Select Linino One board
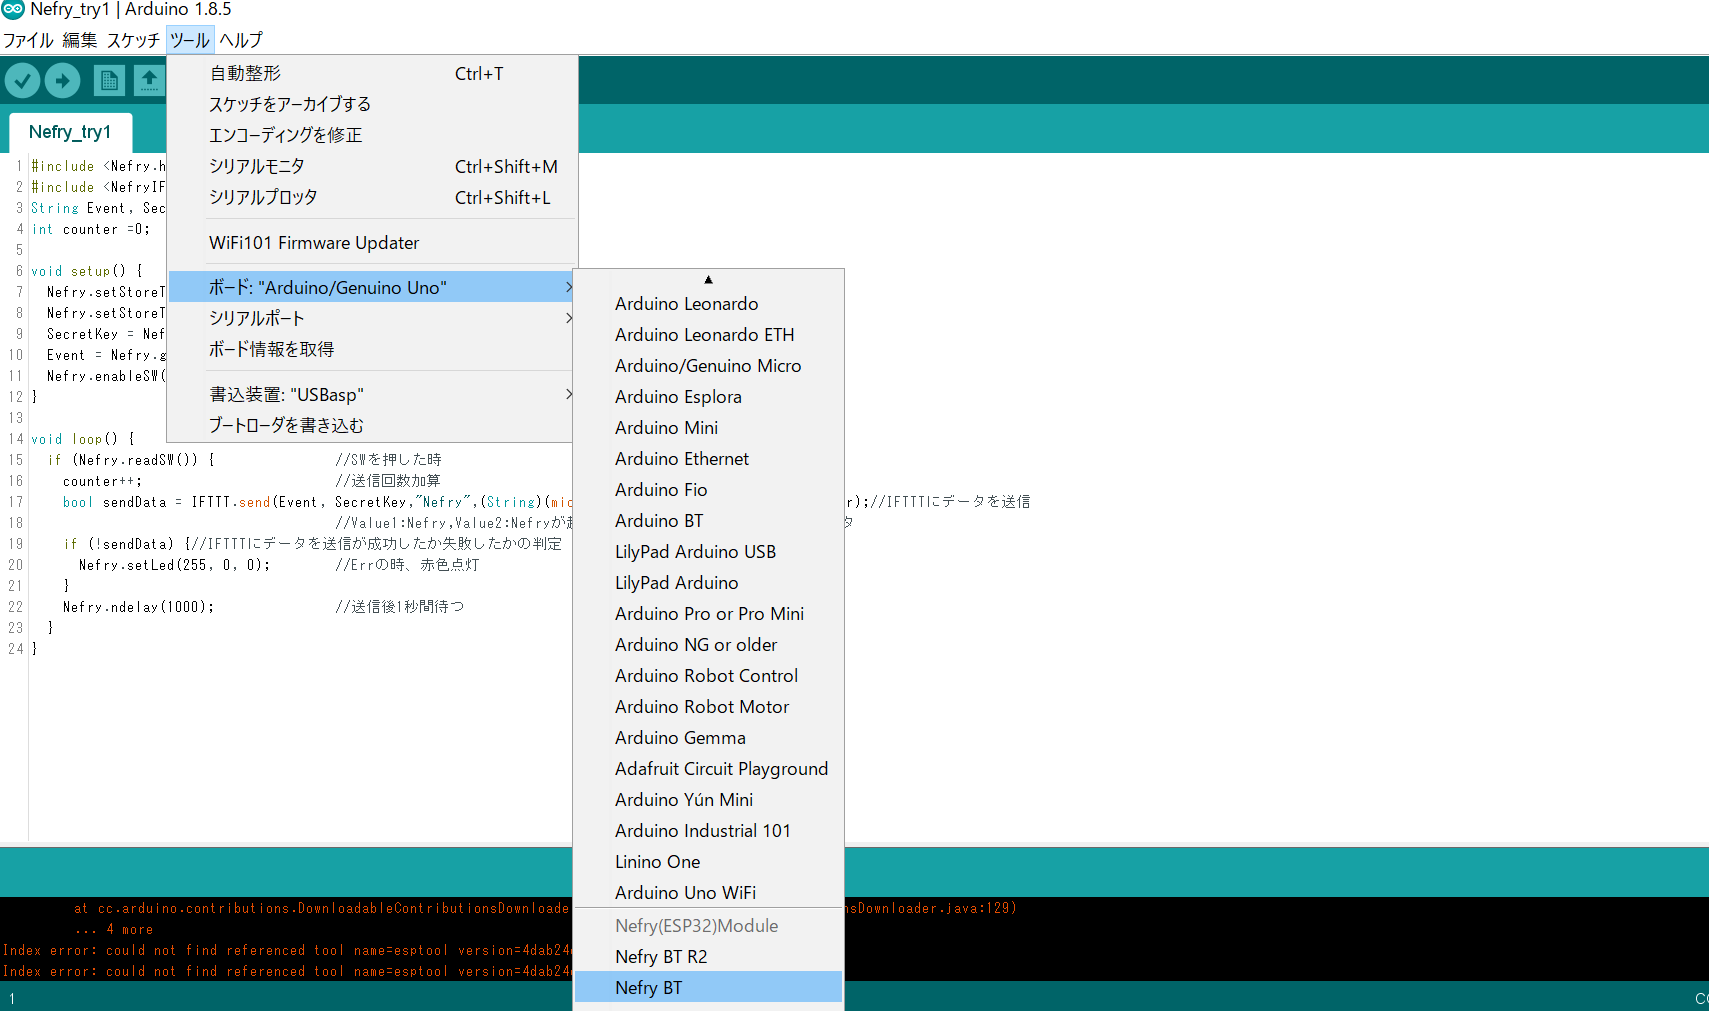 coord(708,862)
